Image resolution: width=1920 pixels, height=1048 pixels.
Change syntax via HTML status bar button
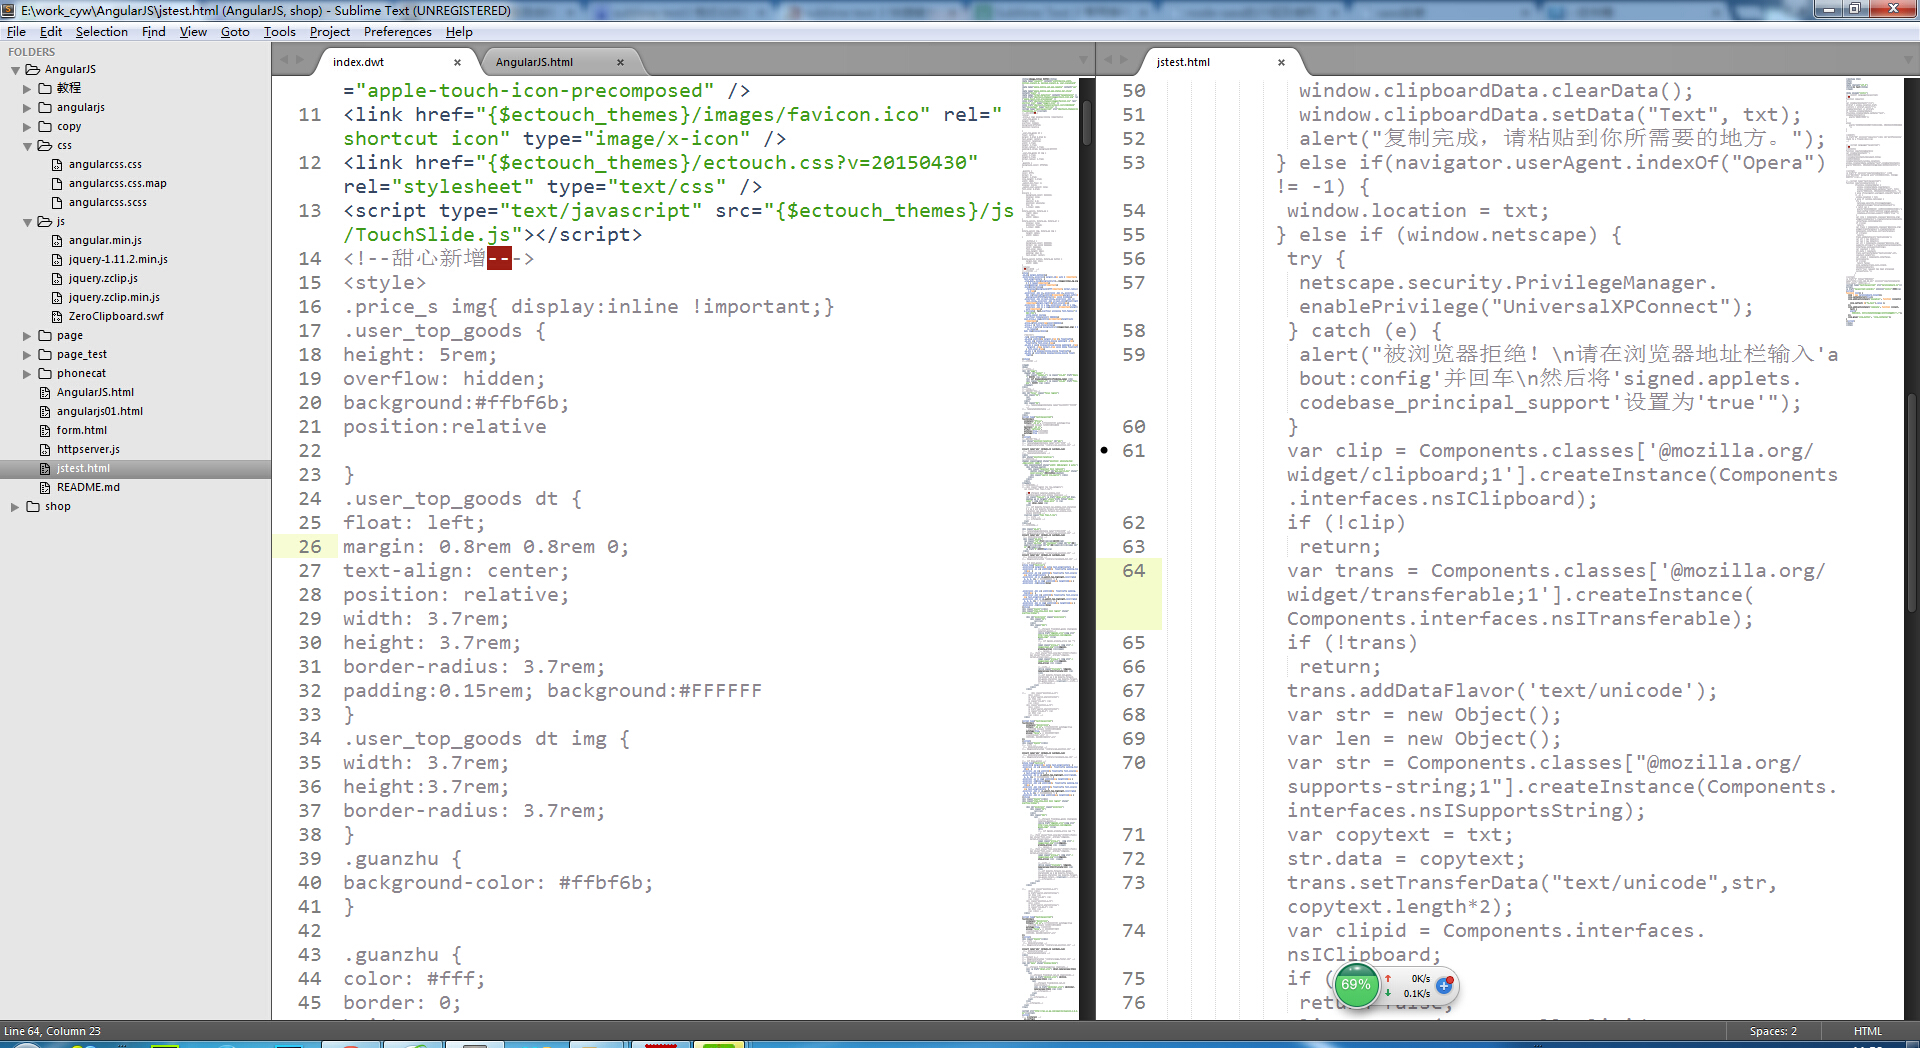pyautogui.click(x=1867, y=1031)
